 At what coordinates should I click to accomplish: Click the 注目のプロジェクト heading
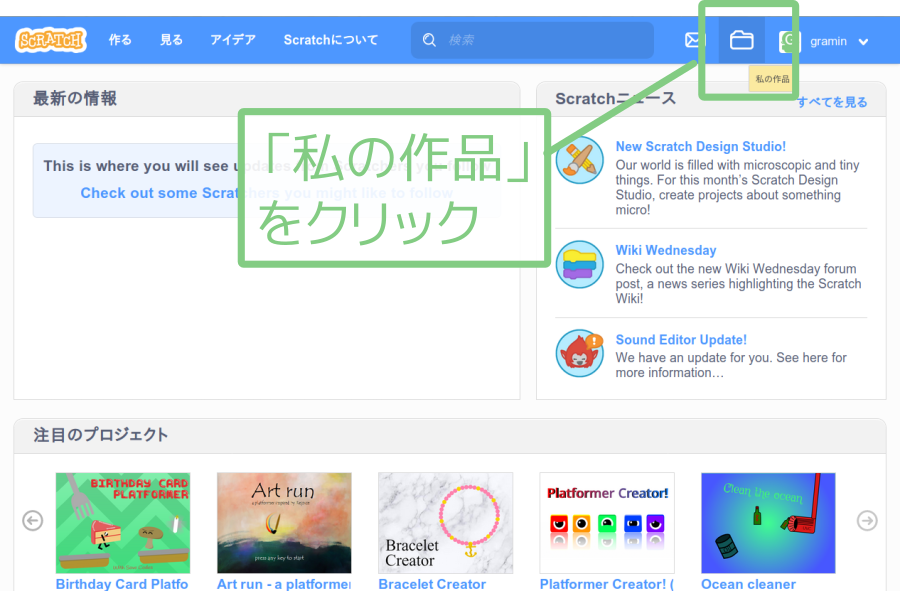100,434
